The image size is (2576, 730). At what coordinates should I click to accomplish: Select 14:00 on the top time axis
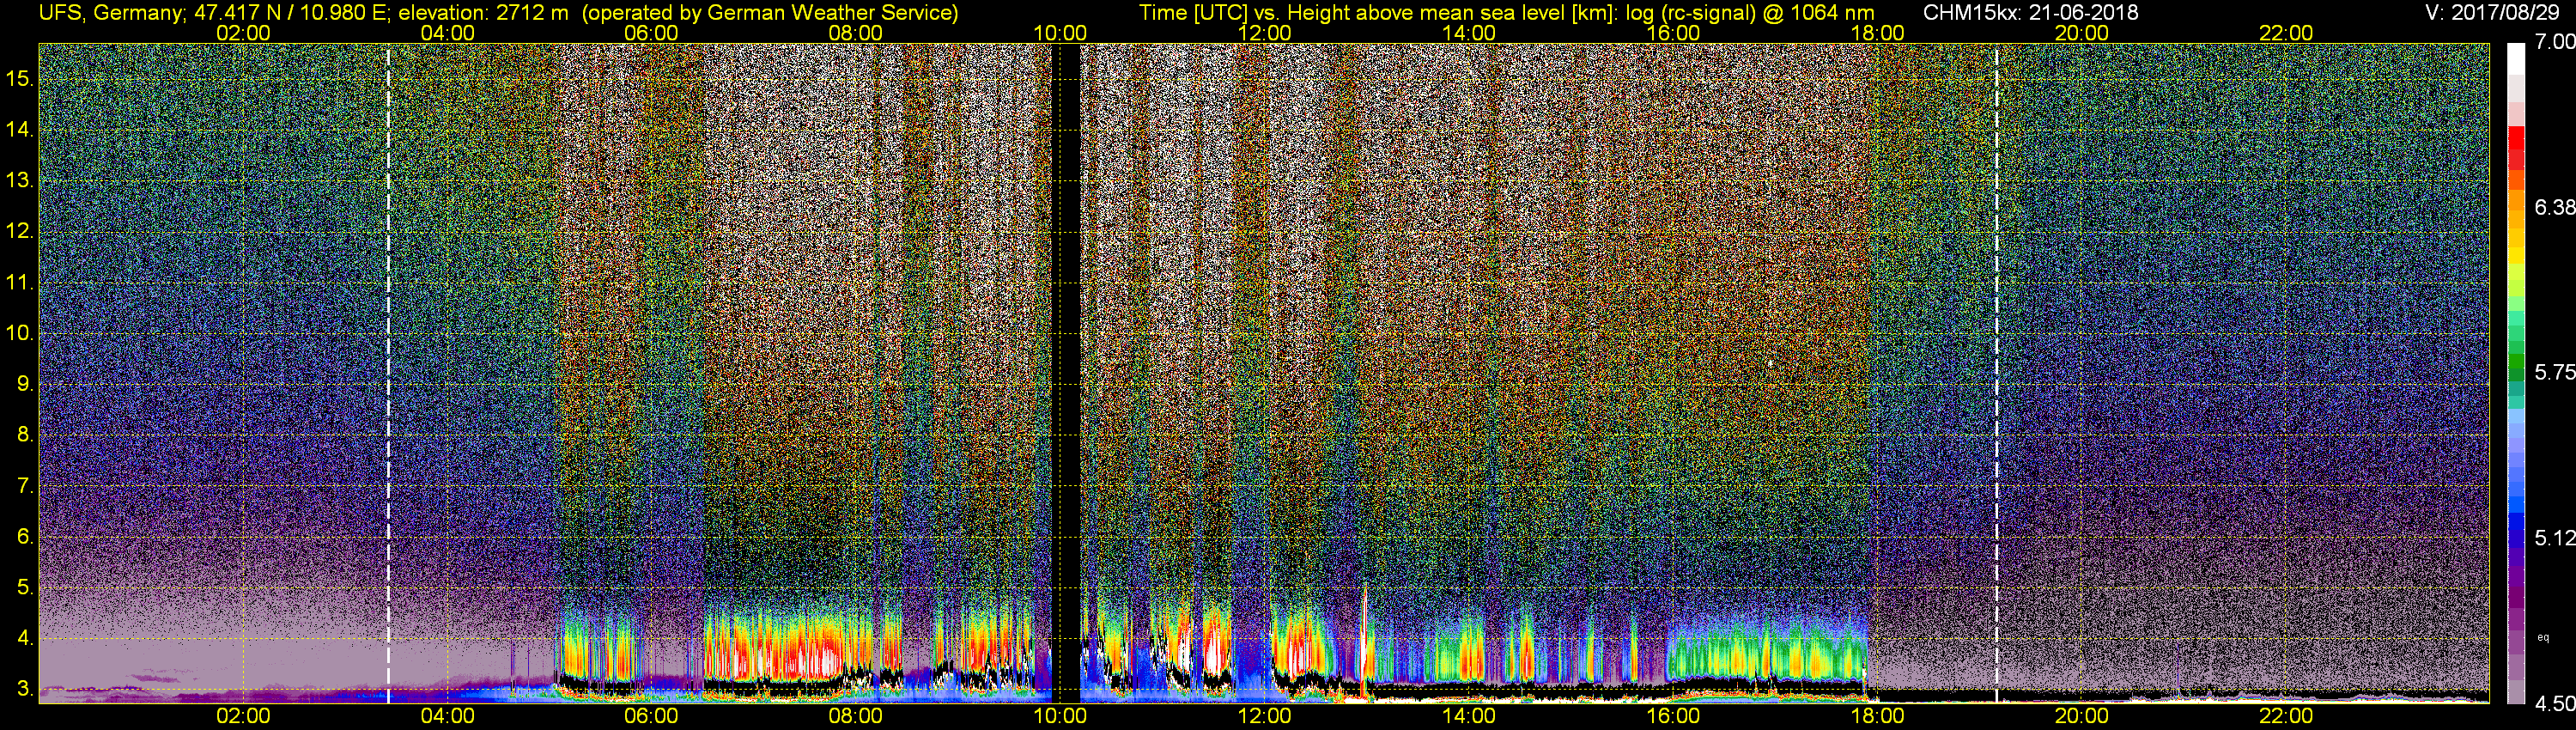point(1469,33)
